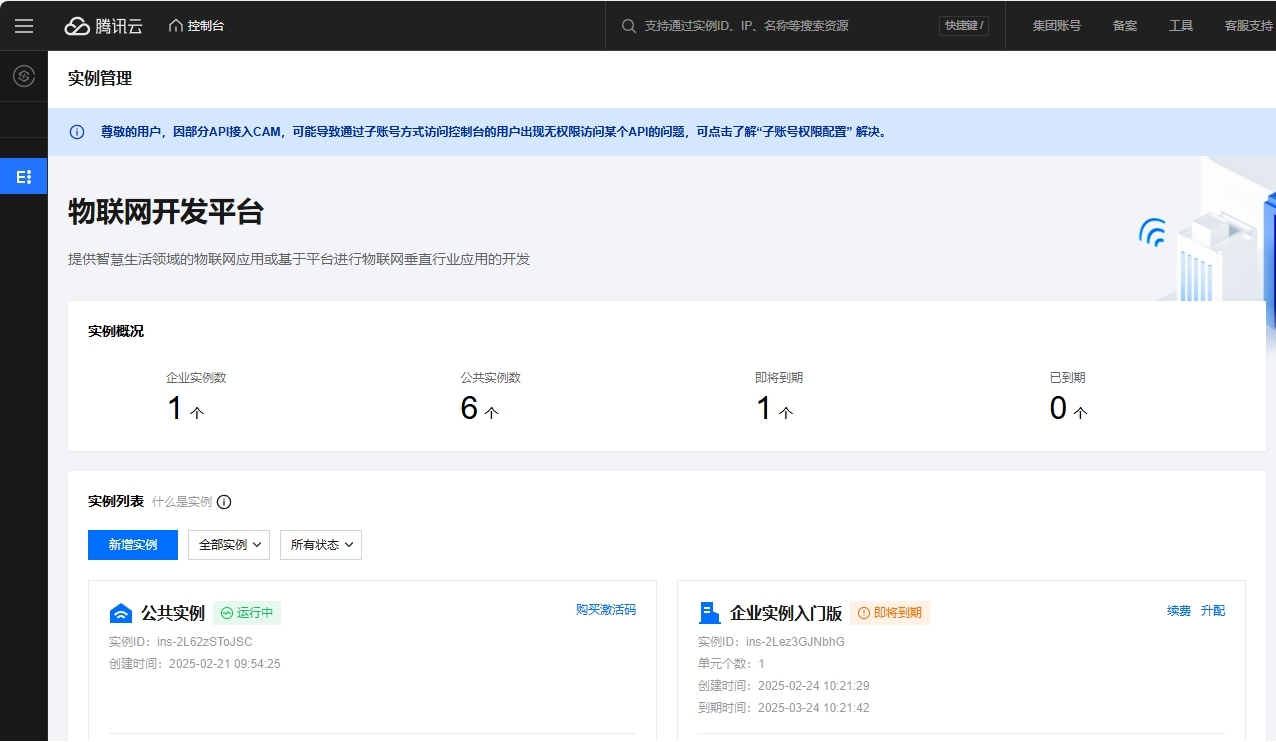Click the info icon beside 什么是实例
Screen dimensions: 1276x742
coord(224,502)
